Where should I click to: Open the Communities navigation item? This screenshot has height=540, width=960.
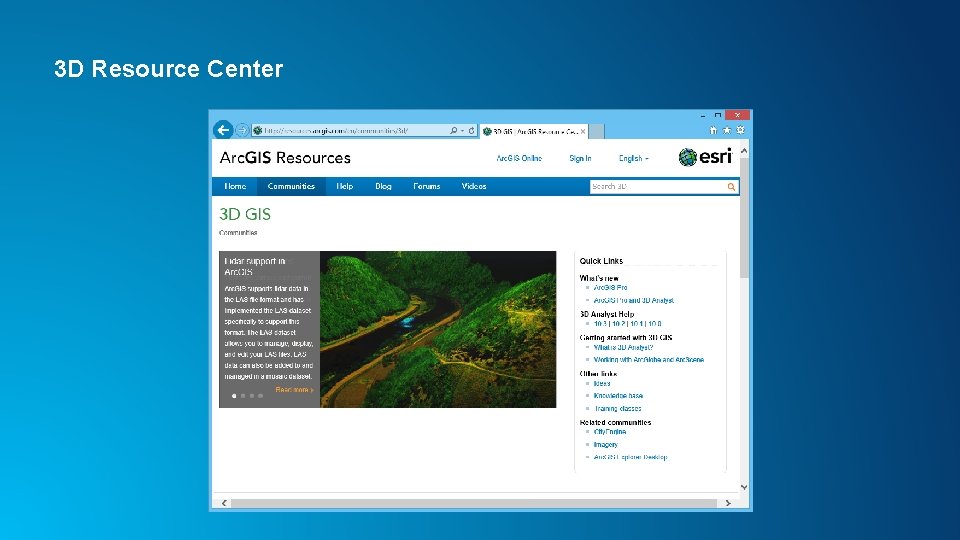(291, 186)
